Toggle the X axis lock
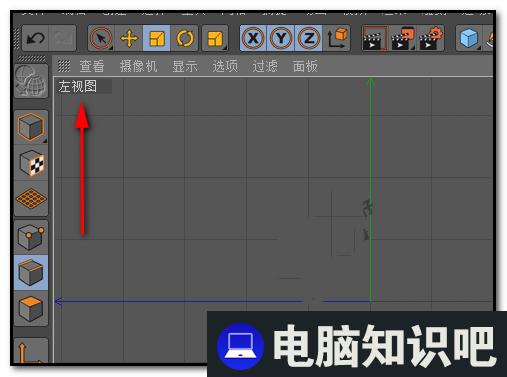 (253, 38)
